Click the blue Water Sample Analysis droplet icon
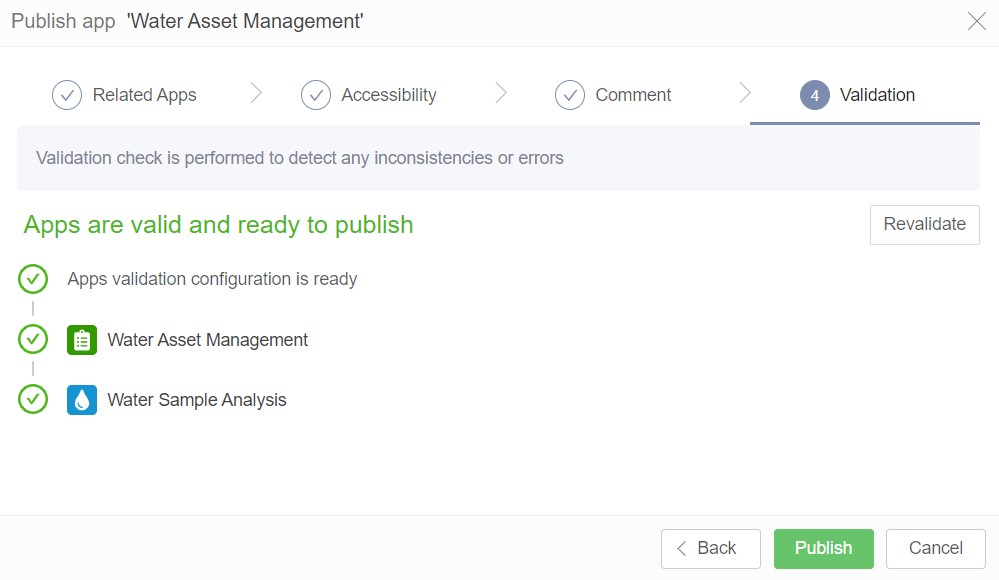This screenshot has width=999, height=580. [x=82, y=400]
